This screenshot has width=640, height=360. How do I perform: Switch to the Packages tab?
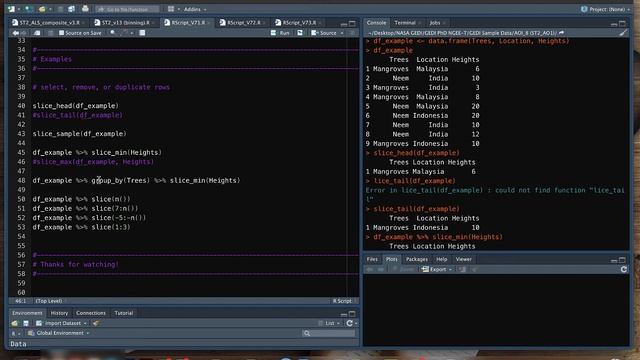point(417,259)
